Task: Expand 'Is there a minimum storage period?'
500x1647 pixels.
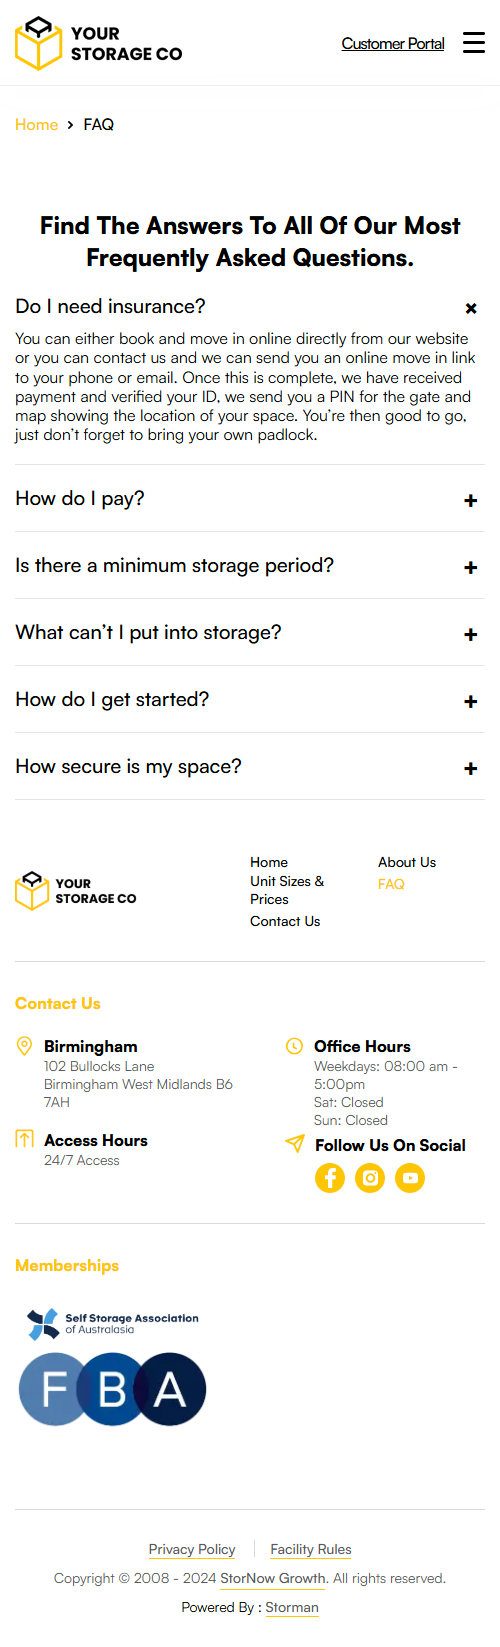Action: pyautogui.click(x=250, y=565)
